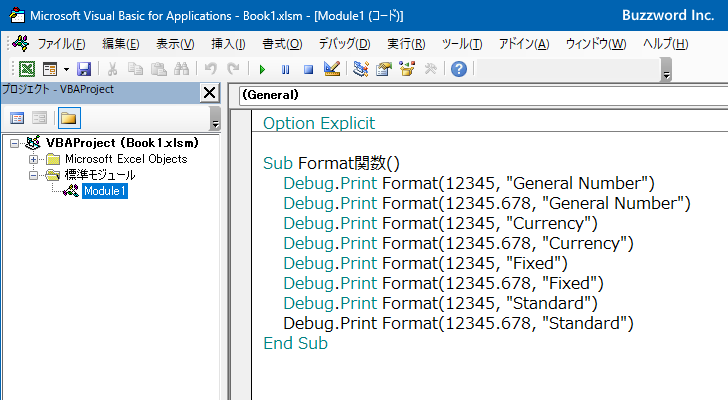Screen dimensions: 728x400
Task: Click the Format(12345.678, "Currency") line
Action: point(458,243)
